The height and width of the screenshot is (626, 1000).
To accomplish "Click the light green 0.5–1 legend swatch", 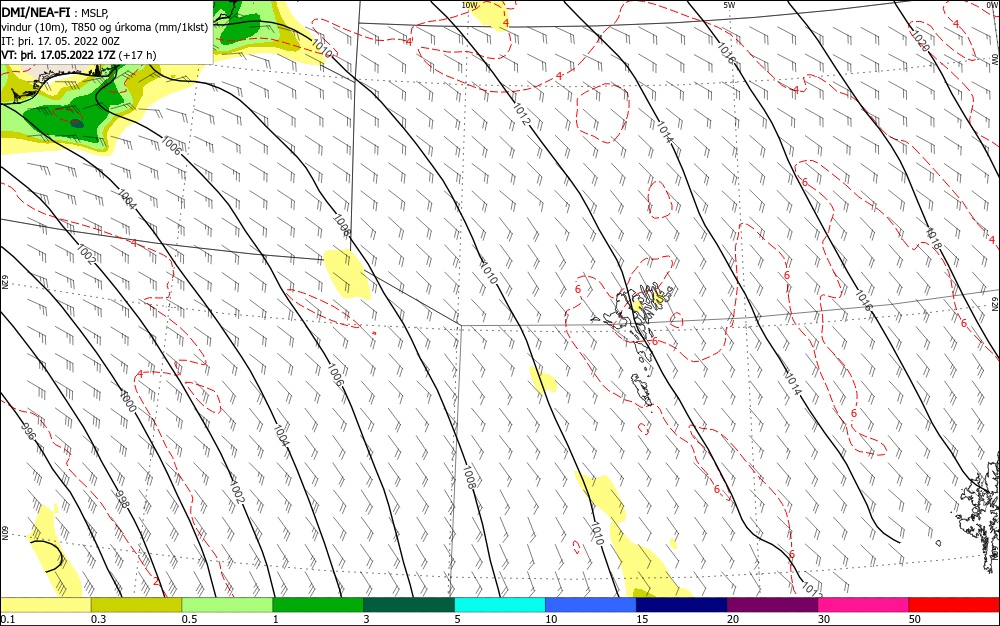I will (x=227, y=605).
